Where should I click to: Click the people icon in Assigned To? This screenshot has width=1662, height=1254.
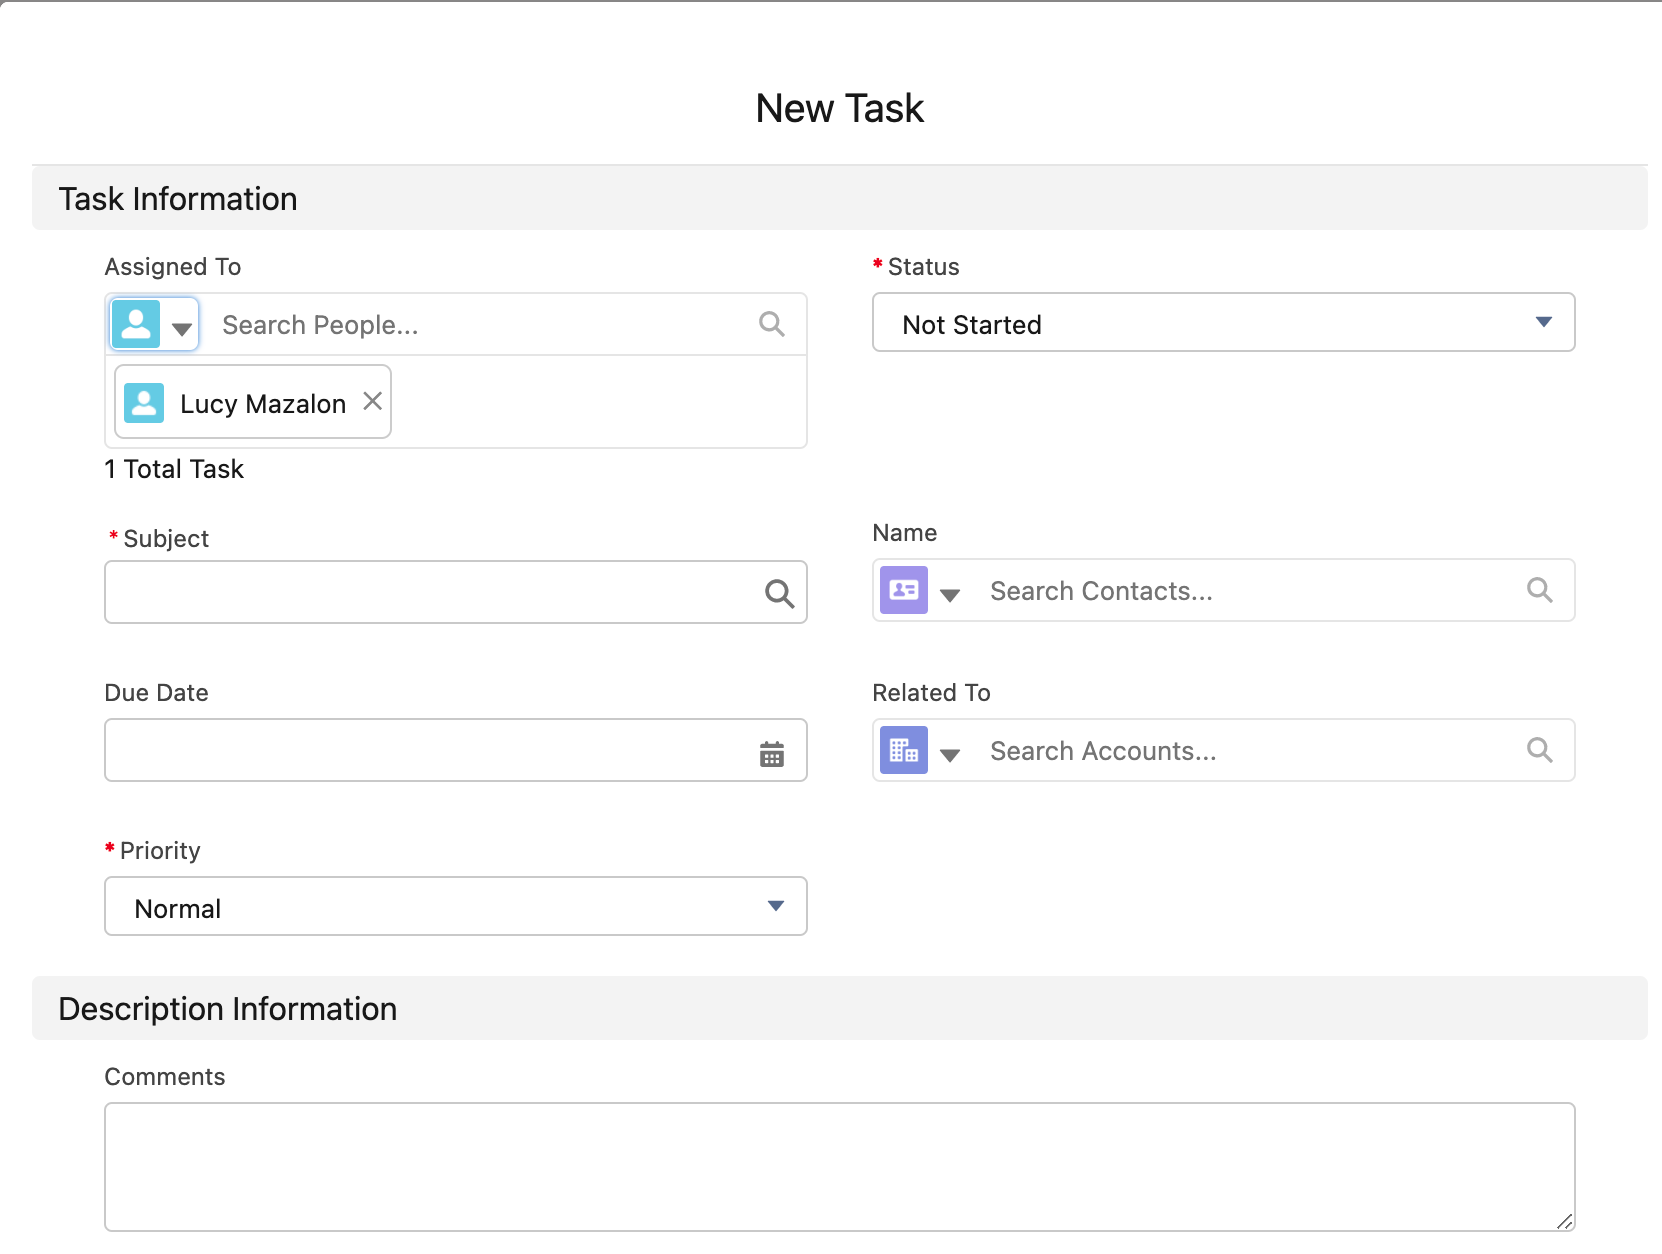point(136,324)
